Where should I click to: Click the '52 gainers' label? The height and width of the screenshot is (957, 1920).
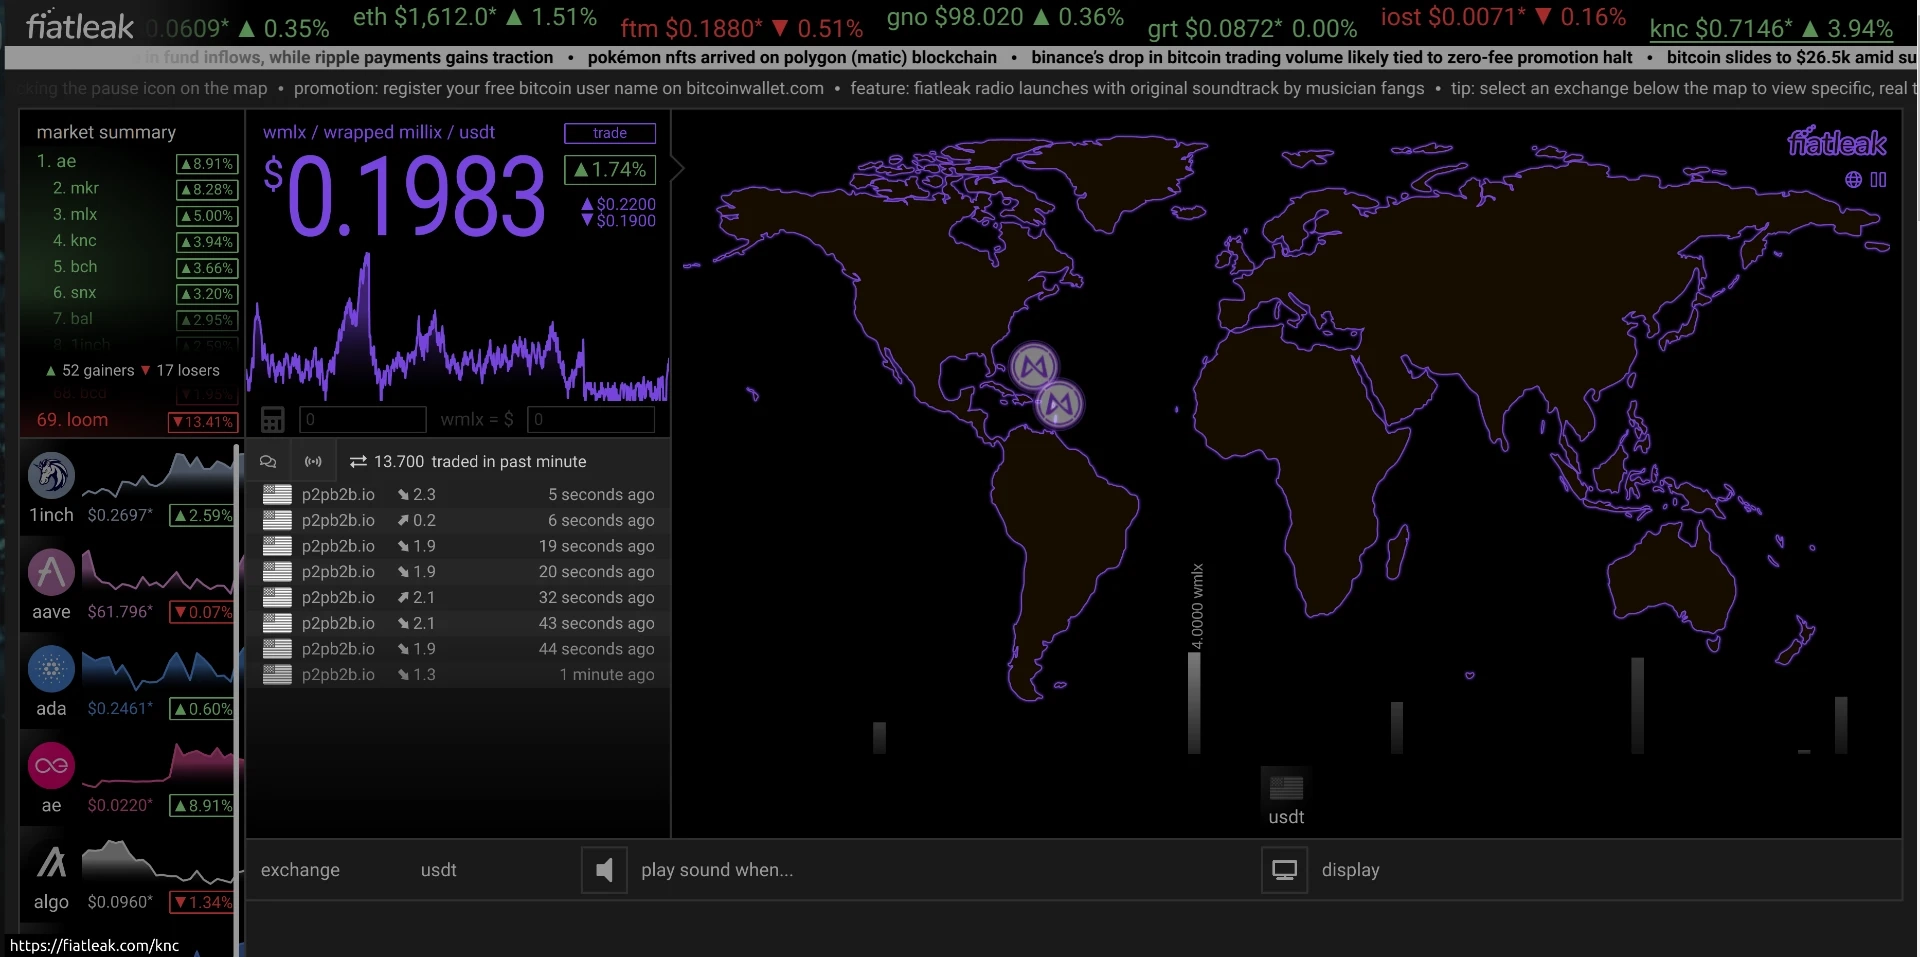[89, 370]
